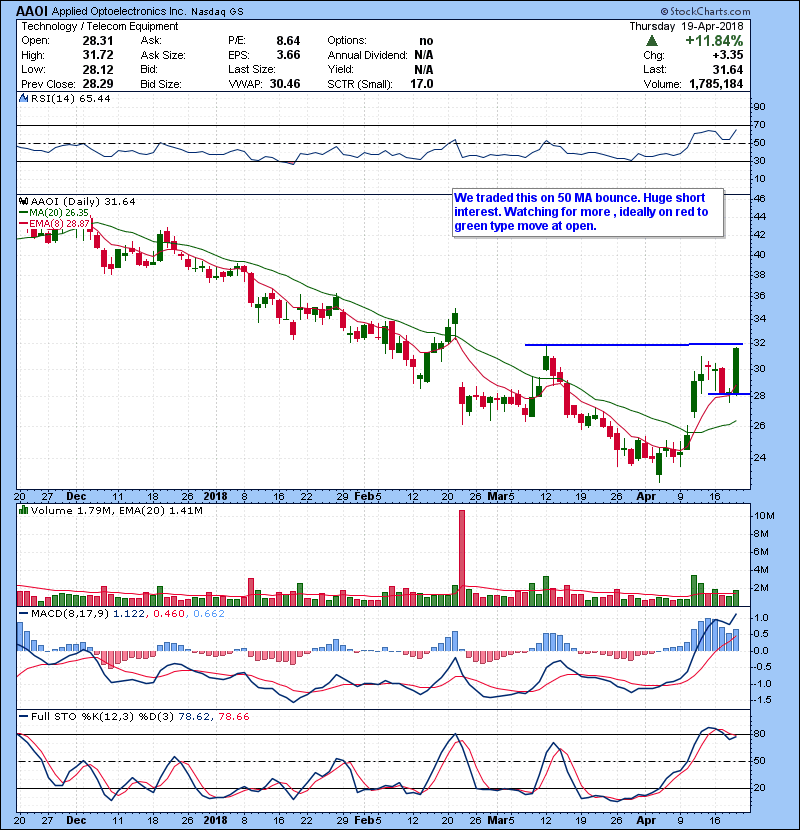Select the green MA(20) legend line marker
800x830 pixels.
tap(24, 212)
